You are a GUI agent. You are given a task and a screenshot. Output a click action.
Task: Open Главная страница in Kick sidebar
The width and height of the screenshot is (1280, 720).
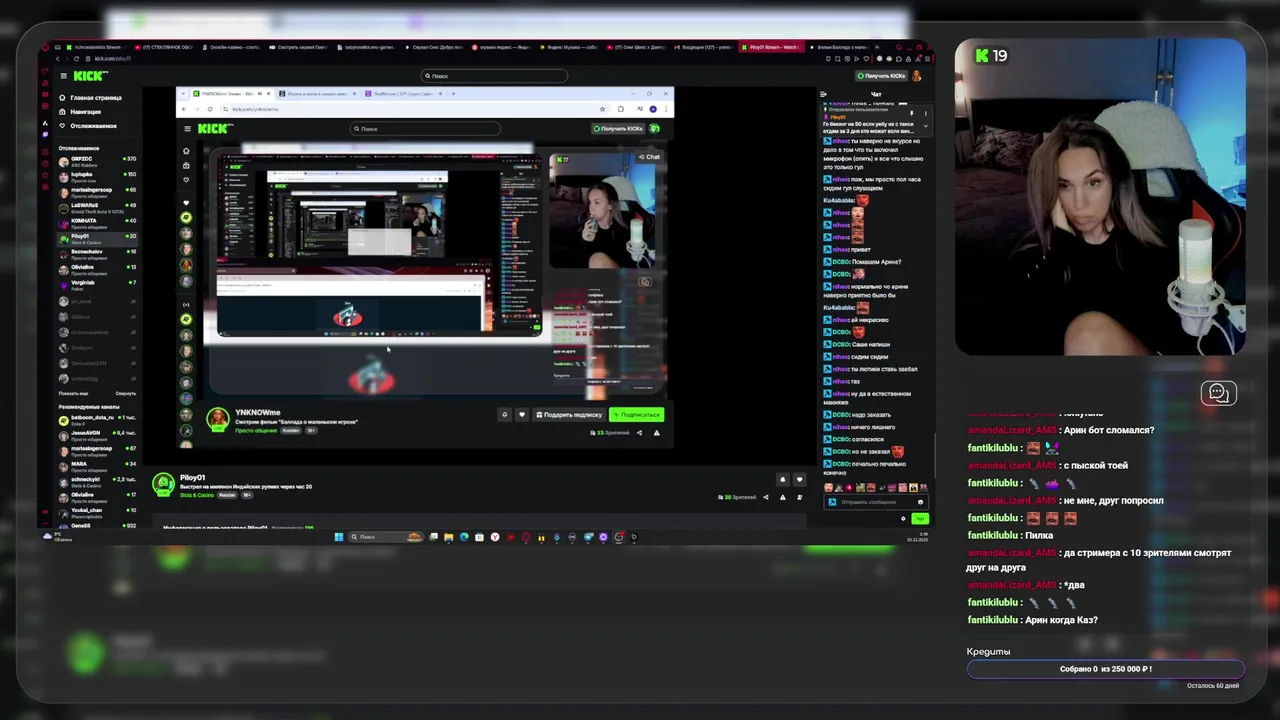[90, 98]
